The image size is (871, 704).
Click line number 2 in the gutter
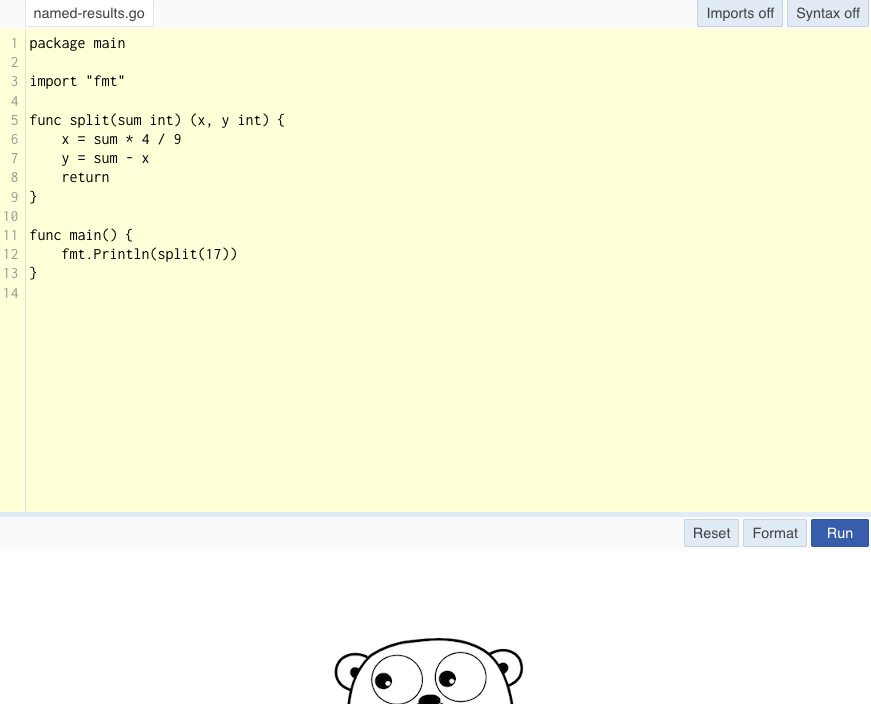(14, 62)
